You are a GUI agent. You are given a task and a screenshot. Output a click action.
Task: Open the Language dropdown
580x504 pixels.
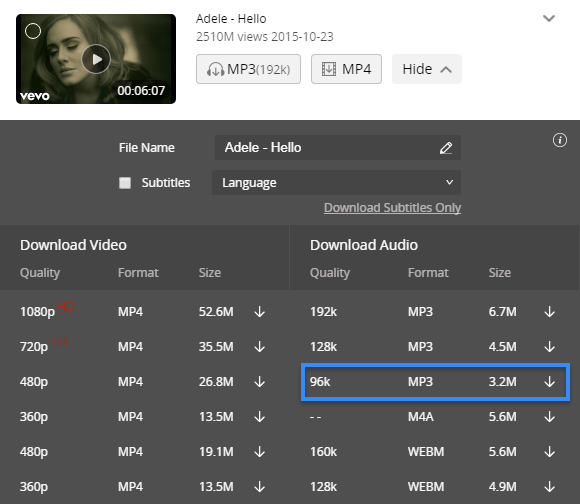coord(336,183)
